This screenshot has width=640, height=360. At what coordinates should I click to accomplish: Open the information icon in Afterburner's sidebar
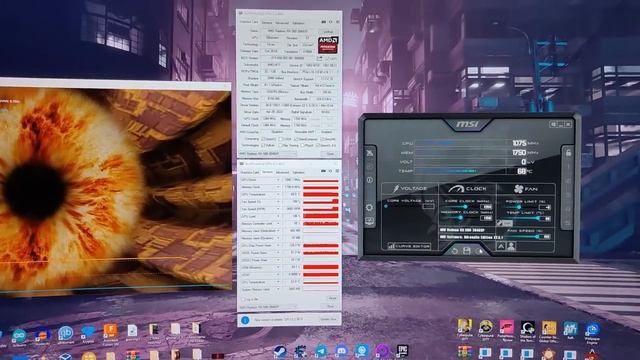pyautogui.click(x=369, y=180)
